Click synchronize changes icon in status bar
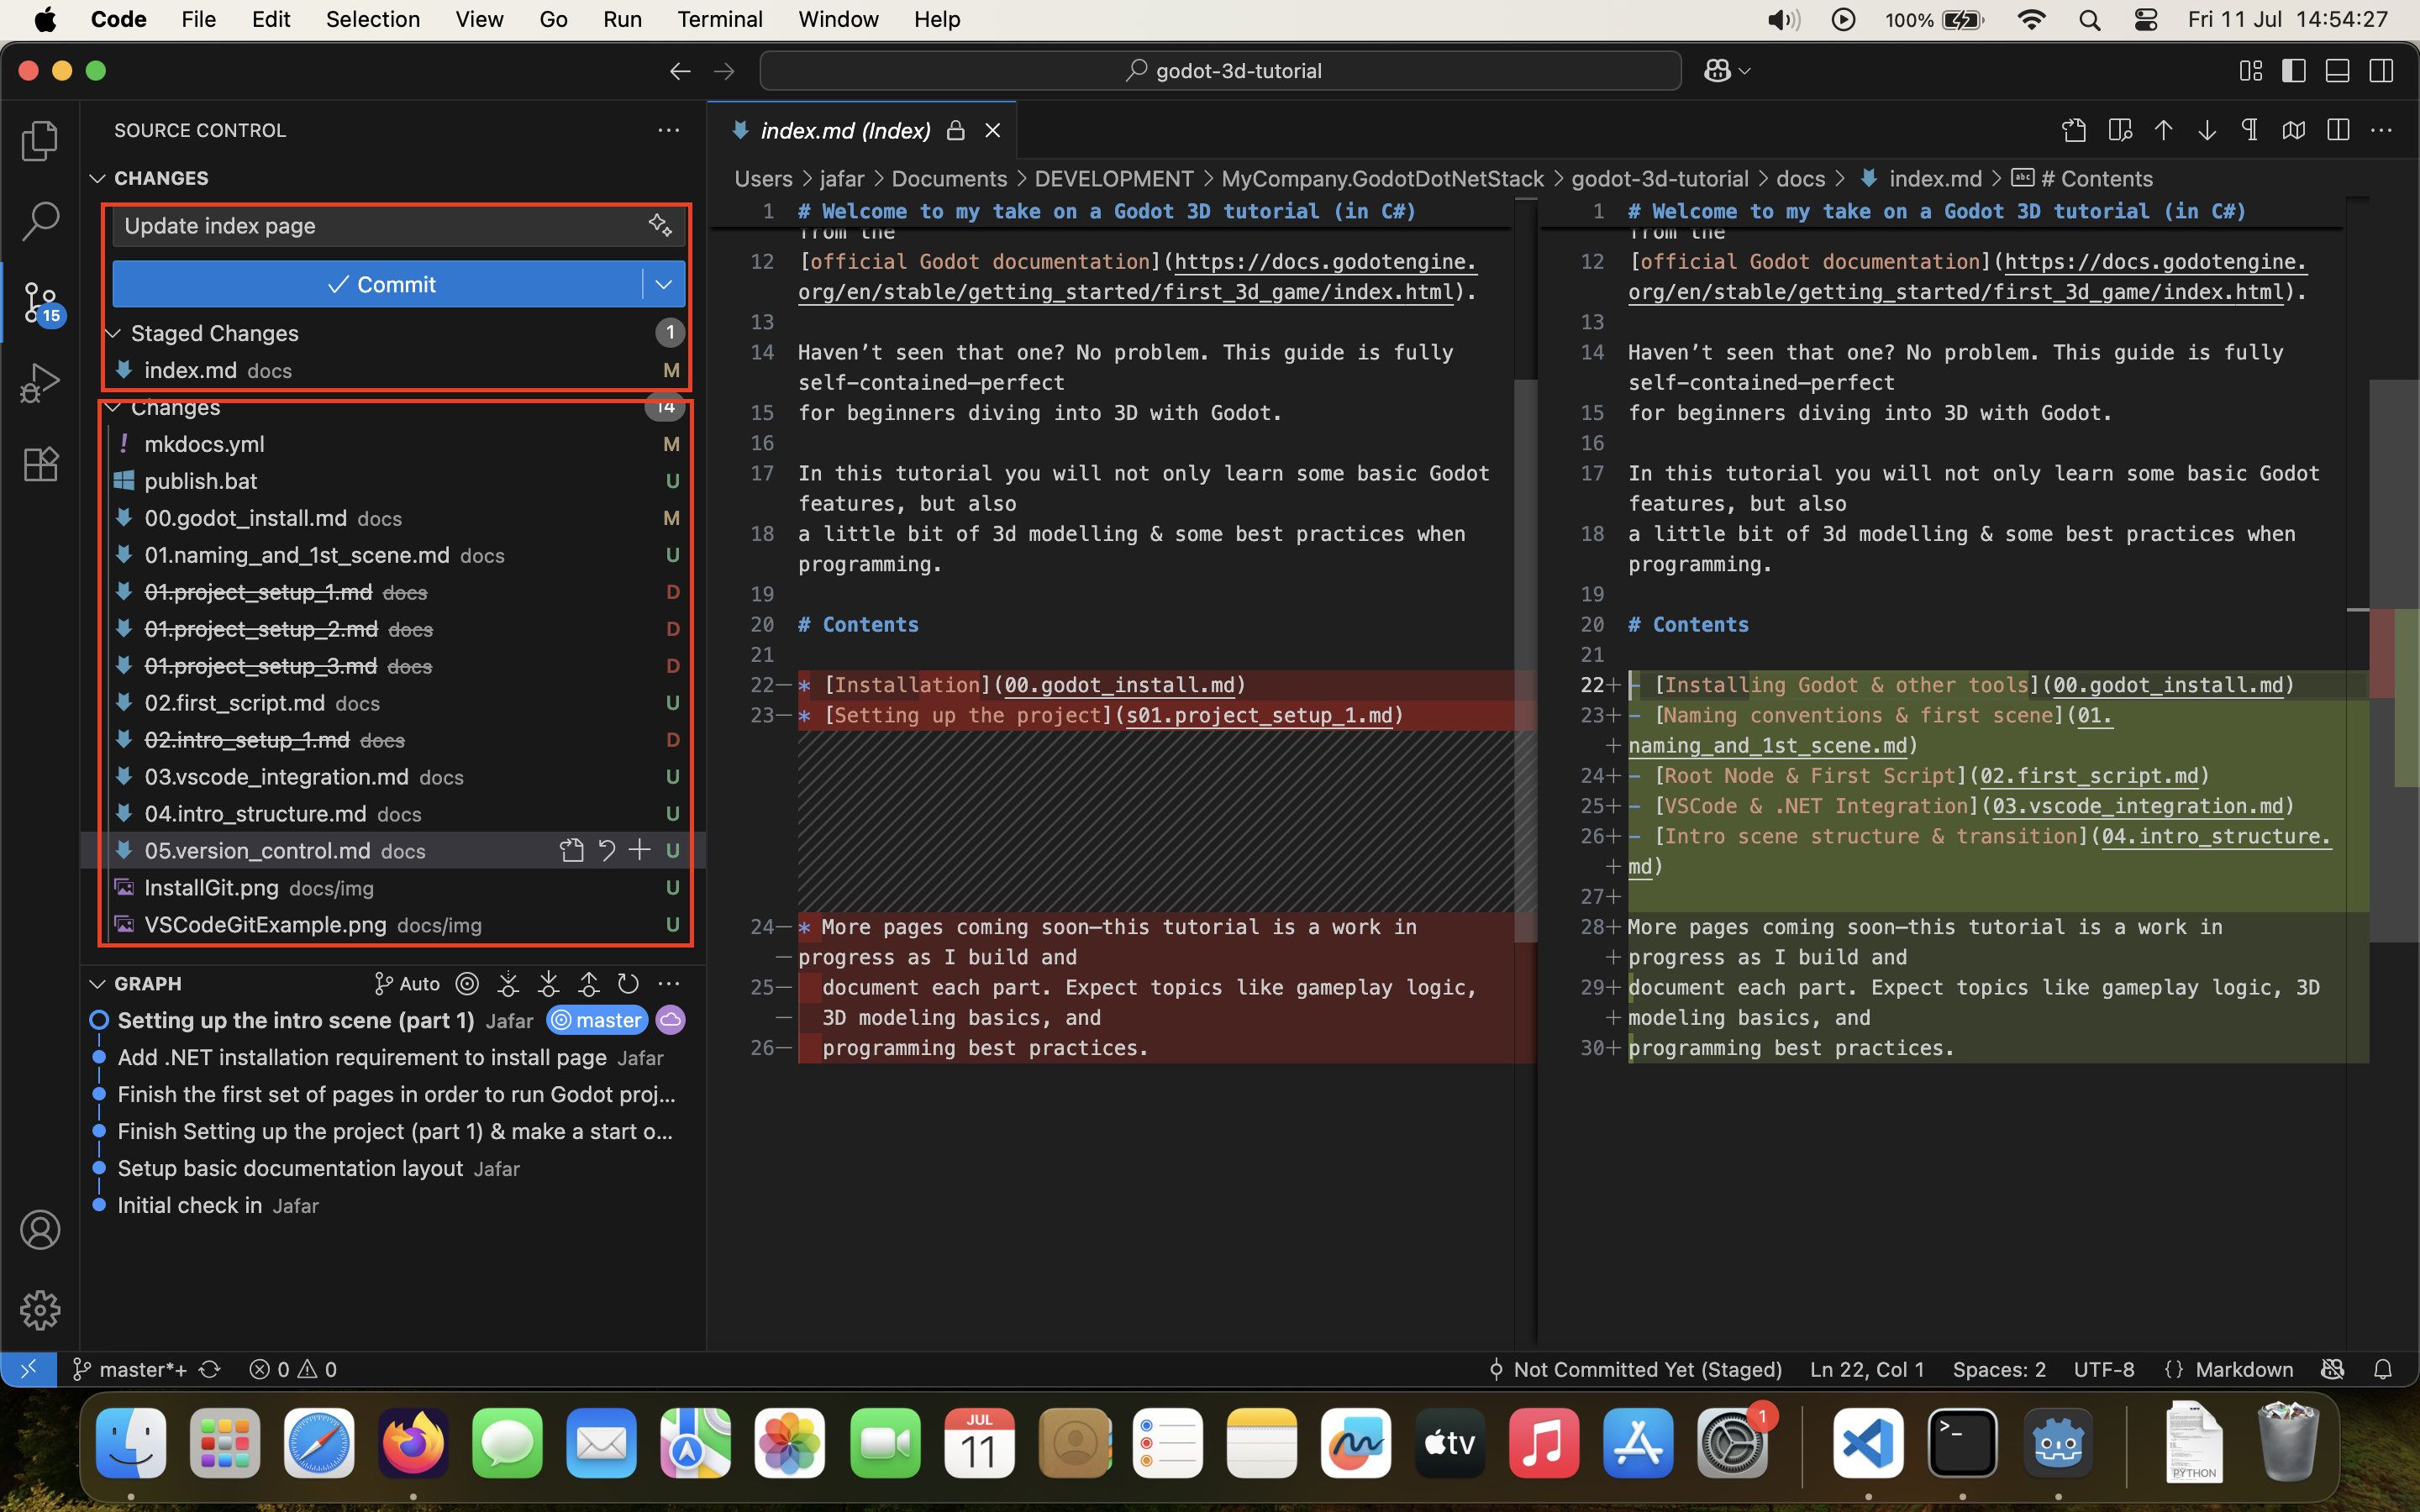Screen dimensions: 2420x1512 [x=210, y=1369]
